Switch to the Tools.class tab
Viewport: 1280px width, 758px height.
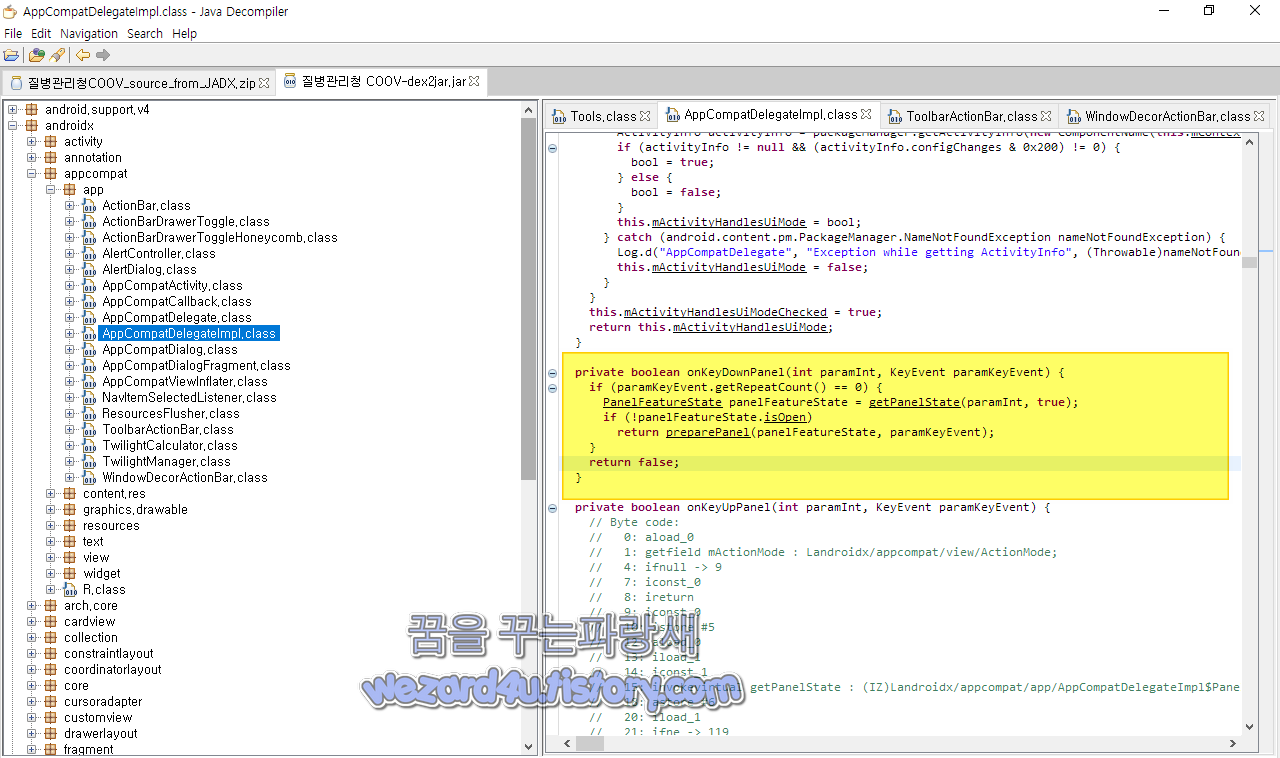point(603,116)
